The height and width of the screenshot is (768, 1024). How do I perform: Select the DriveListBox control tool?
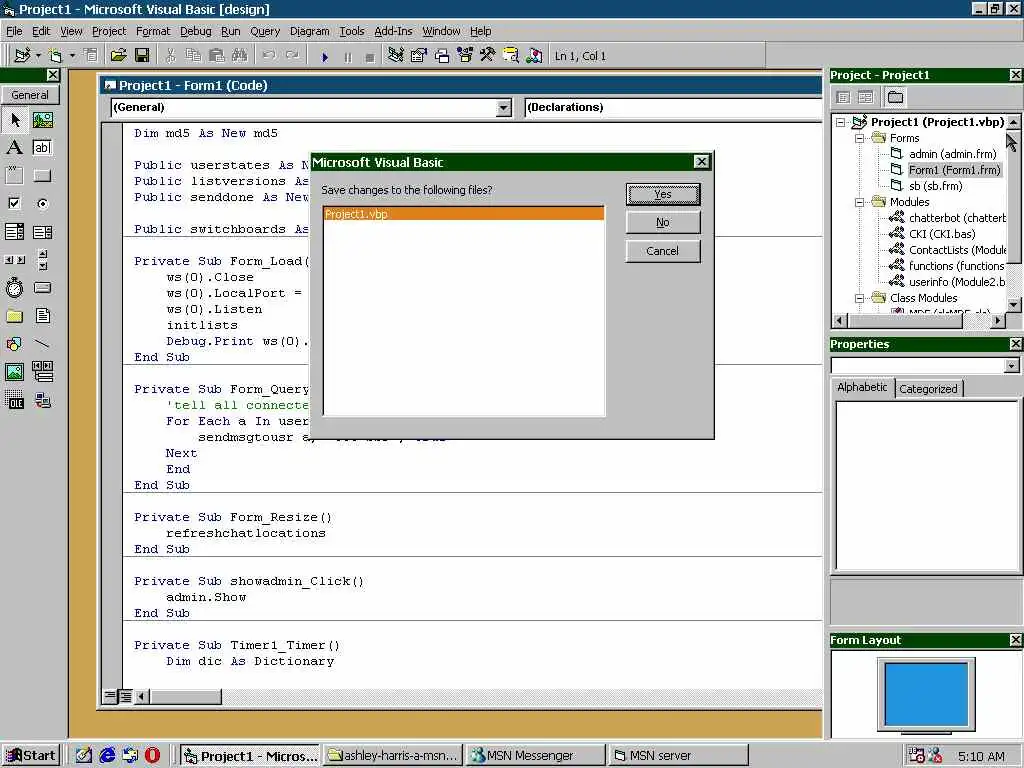[x=42, y=287]
